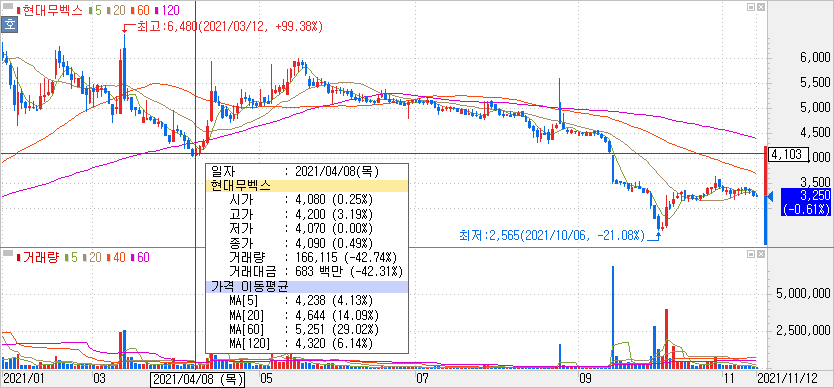
Task: Select the volume 20-day average legend
Action: pos(93,258)
